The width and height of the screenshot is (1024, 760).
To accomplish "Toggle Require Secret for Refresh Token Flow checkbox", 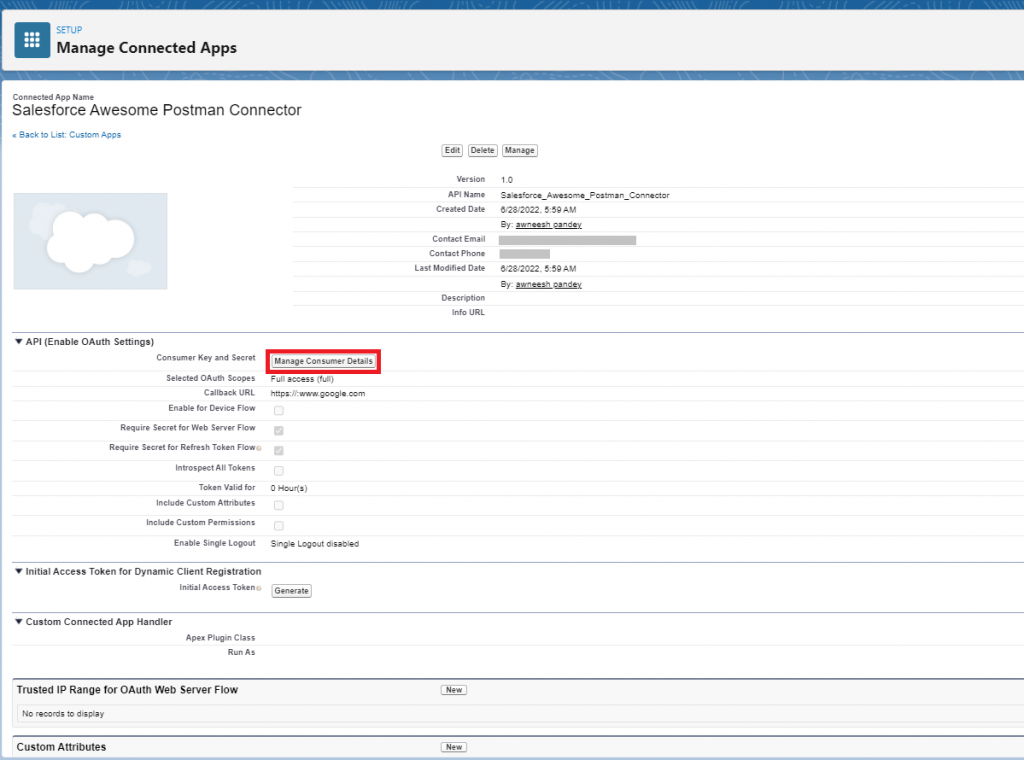I will click(x=279, y=451).
